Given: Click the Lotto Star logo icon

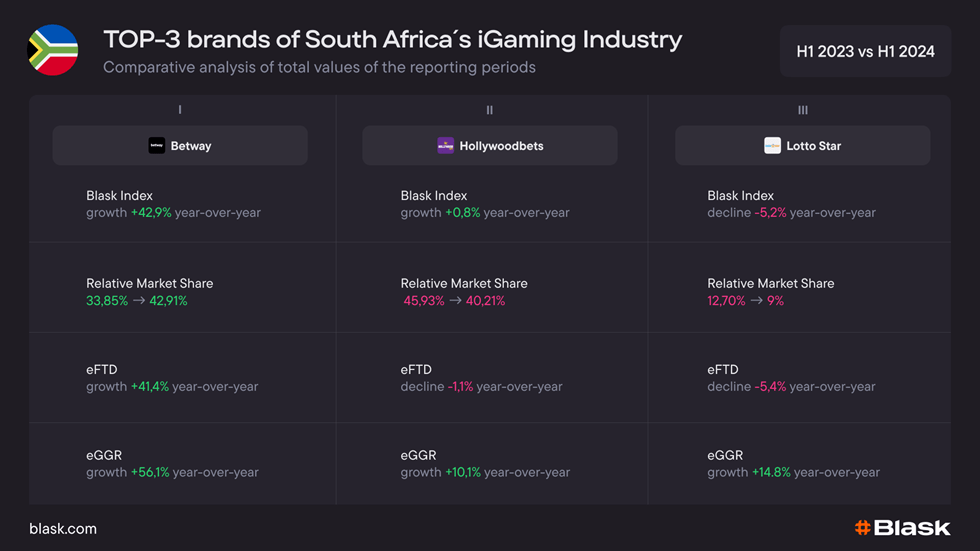Looking at the screenshot, I should tap(772, 146).
